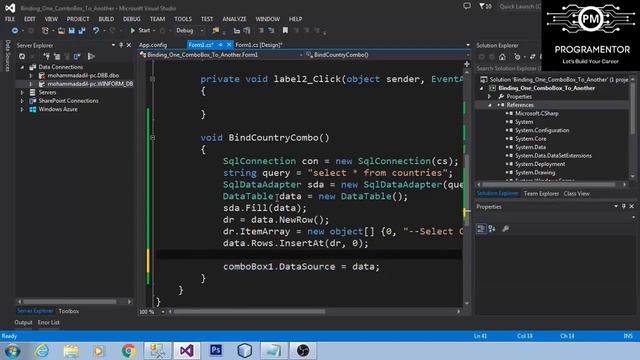
Task: Open Internet Explorer from the taskbar
Action: tap(42, 351)
